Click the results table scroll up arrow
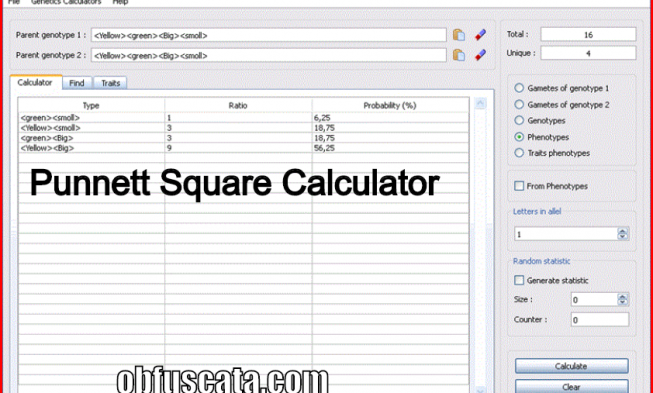The height and width of the screenshot is (393, 653). (481, 103)
